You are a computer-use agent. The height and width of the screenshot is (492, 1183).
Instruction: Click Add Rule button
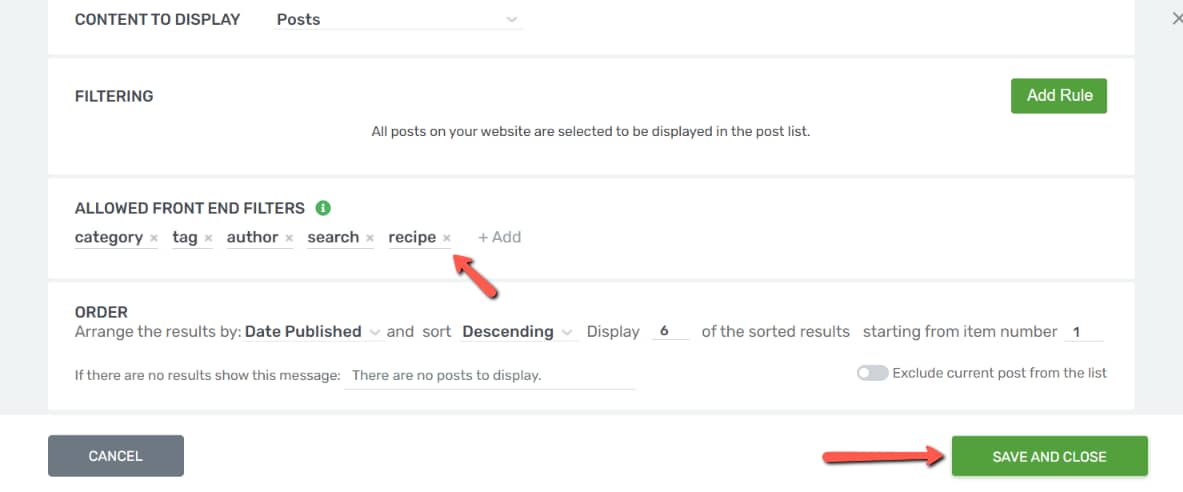click(1059, 96)
